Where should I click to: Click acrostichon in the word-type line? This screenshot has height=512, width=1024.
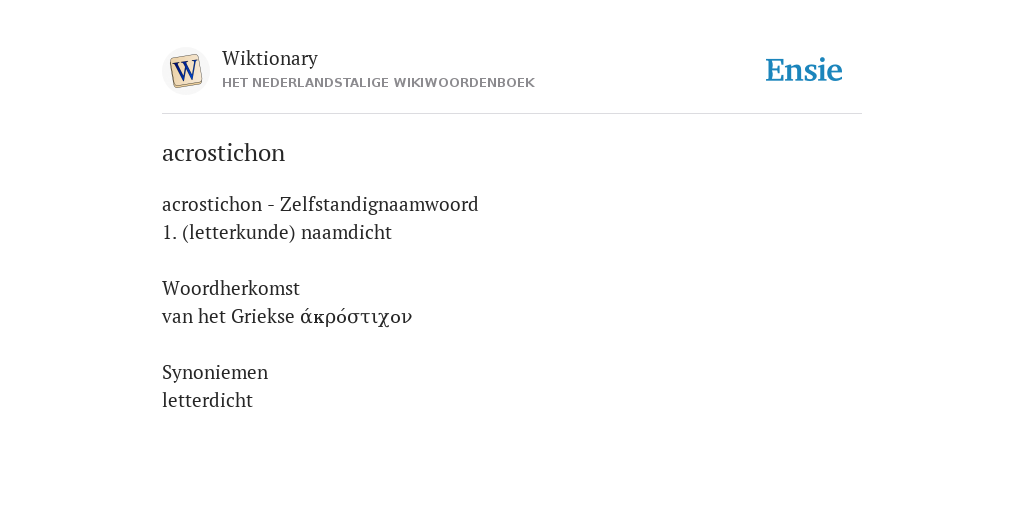[x=212, y=204]
